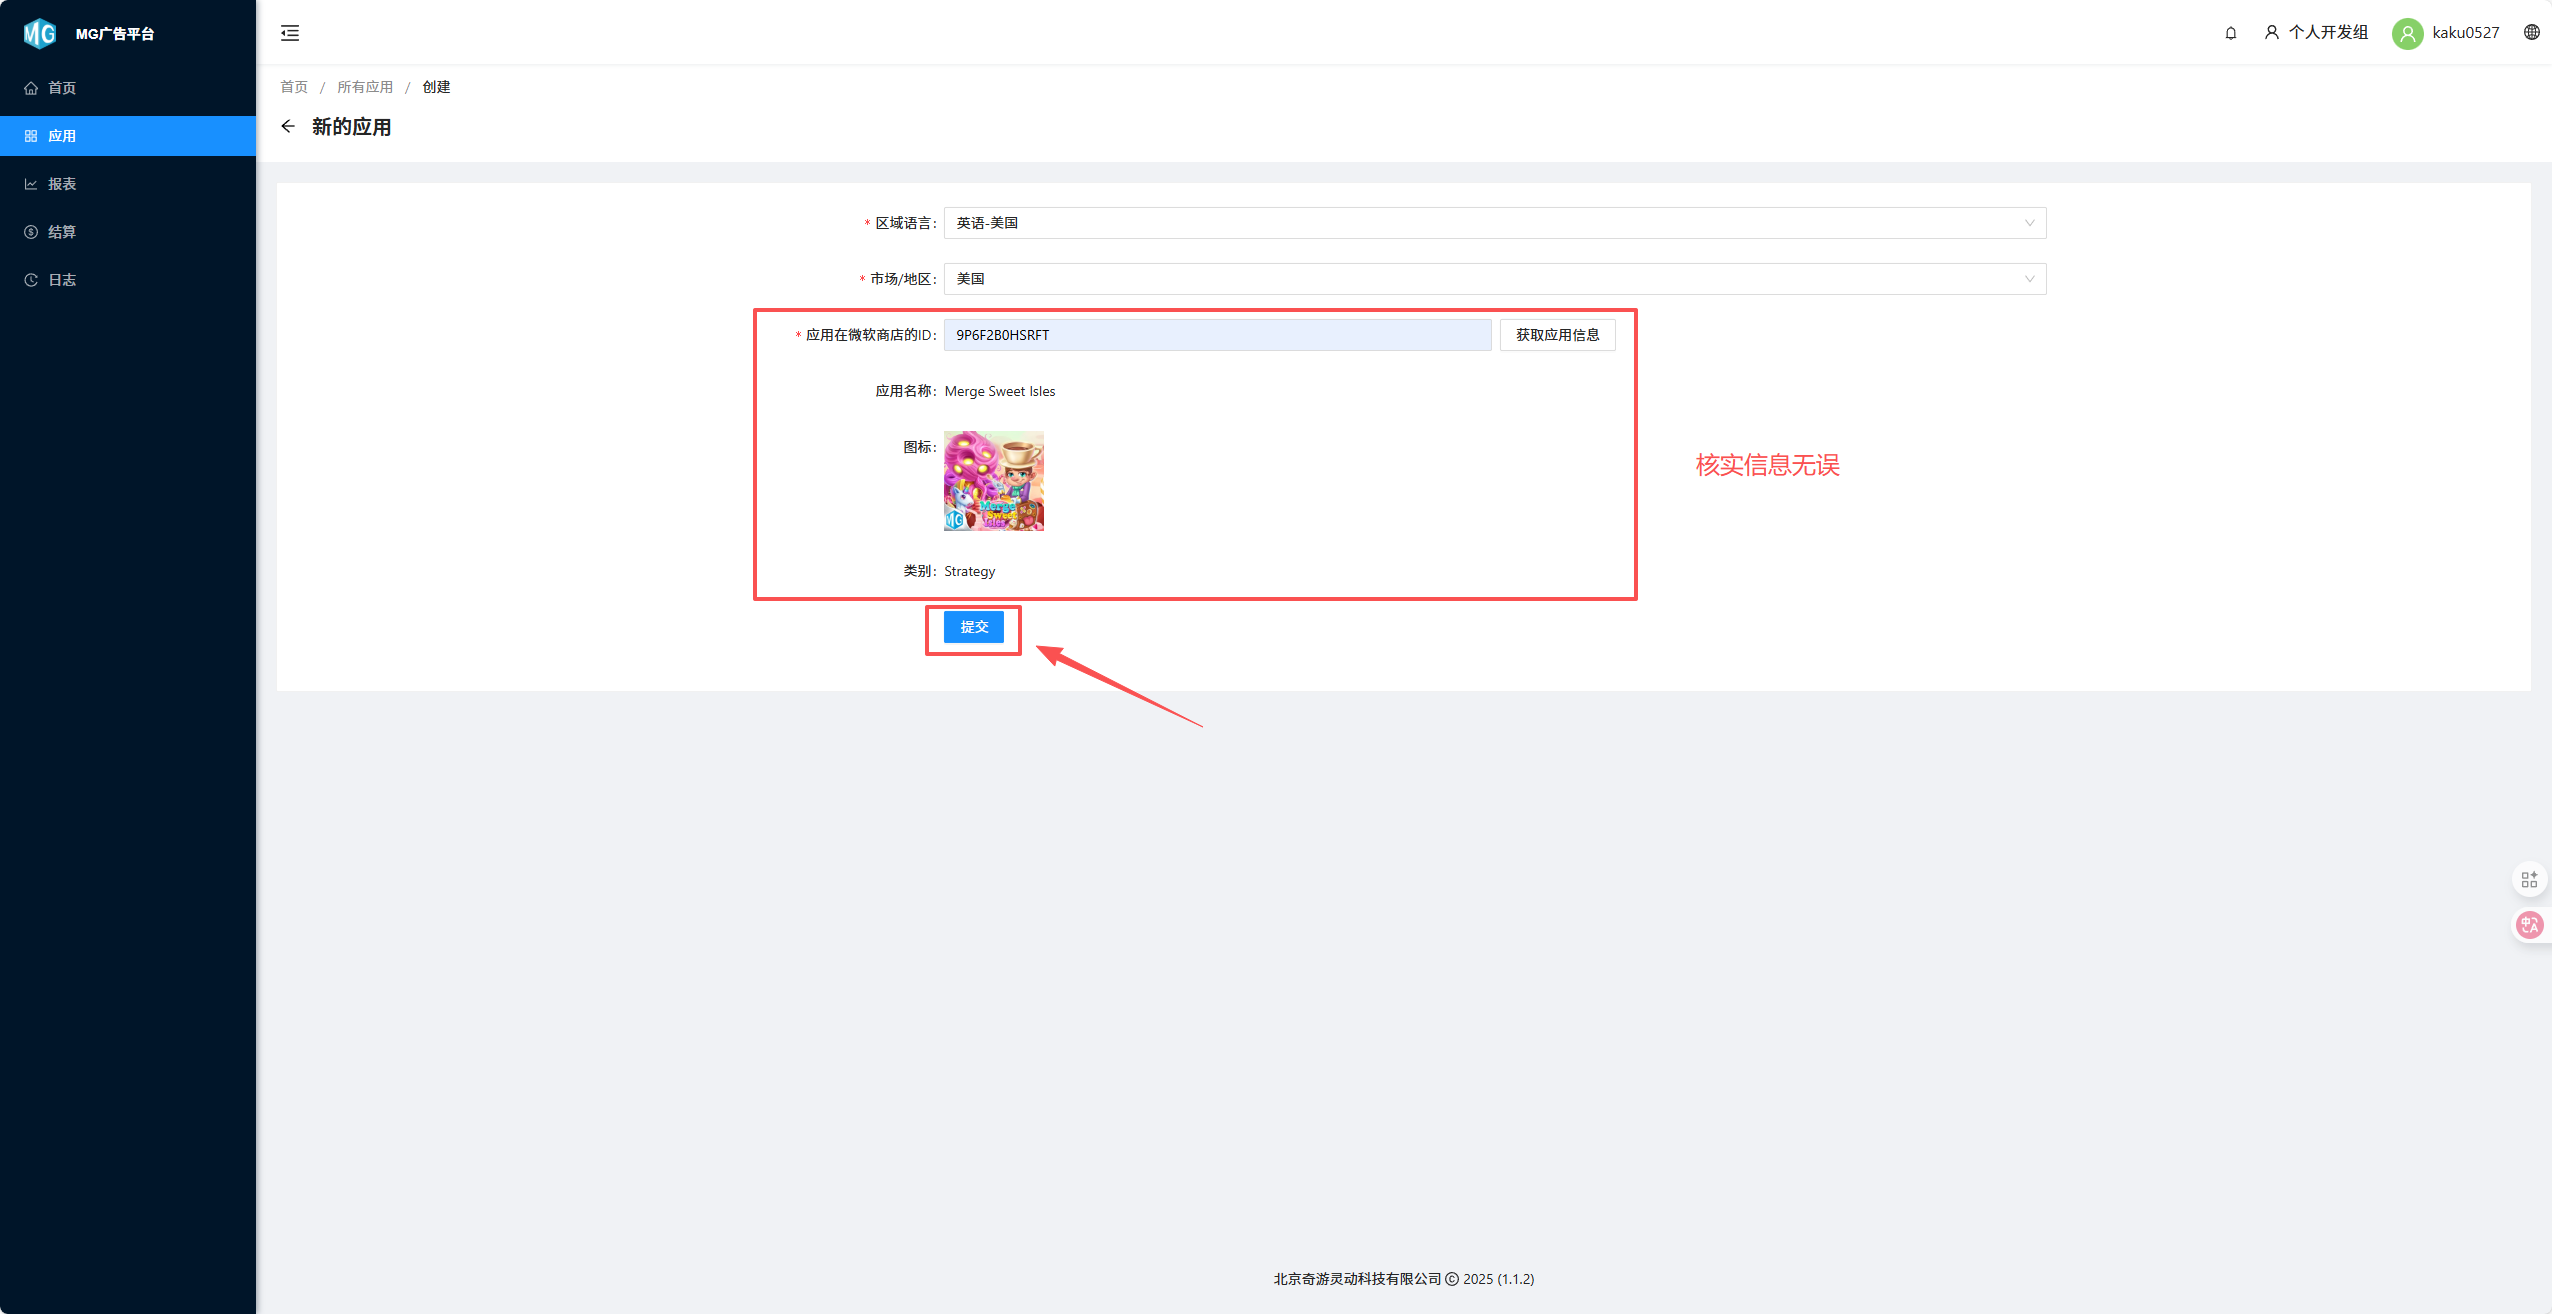
Task: Click the MG logo icon
Action: (39, 33)
